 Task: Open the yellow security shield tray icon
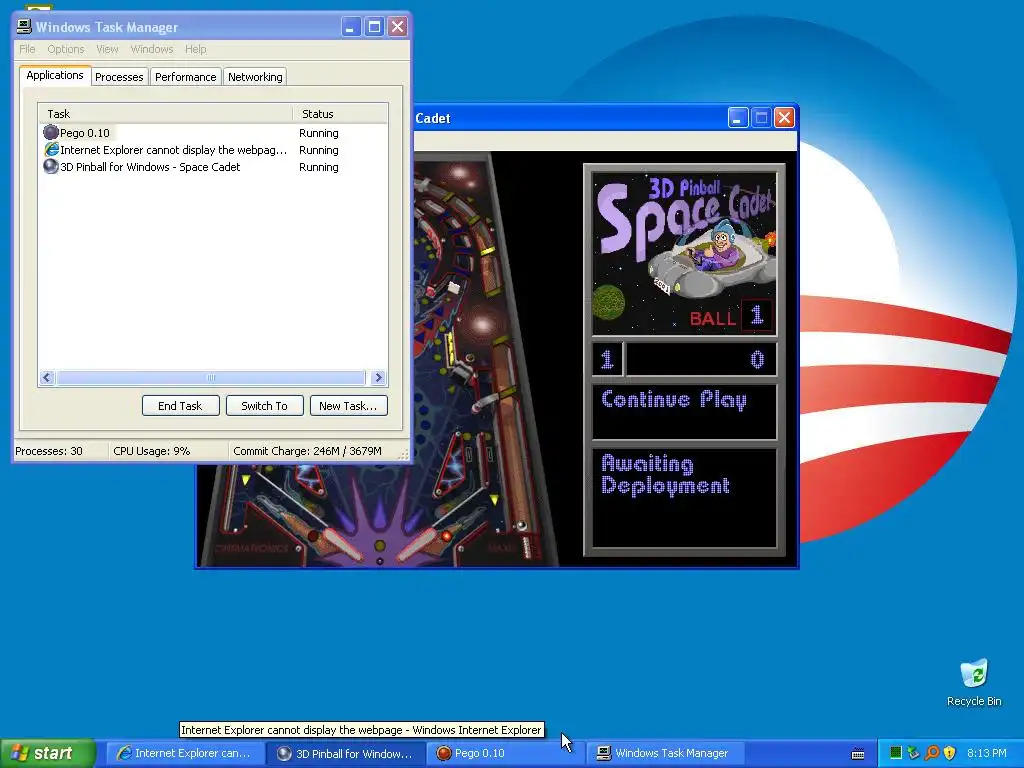tap(950, 753)
